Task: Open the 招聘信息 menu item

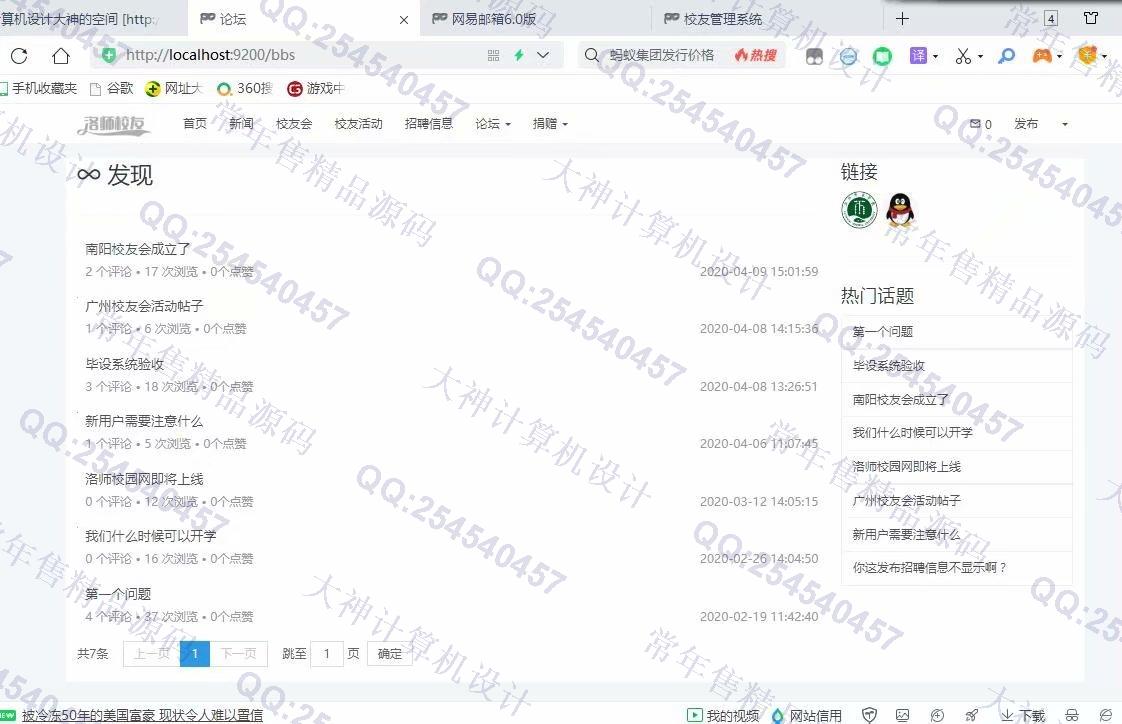Action: click(x=428, y=124)
